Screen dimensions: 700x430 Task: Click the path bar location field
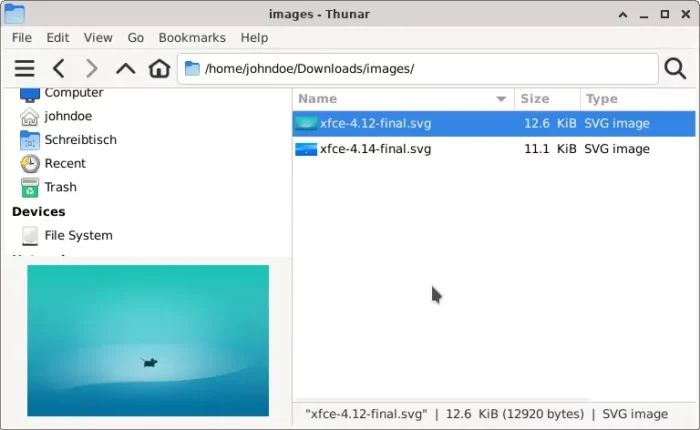[x=418, y=69]
